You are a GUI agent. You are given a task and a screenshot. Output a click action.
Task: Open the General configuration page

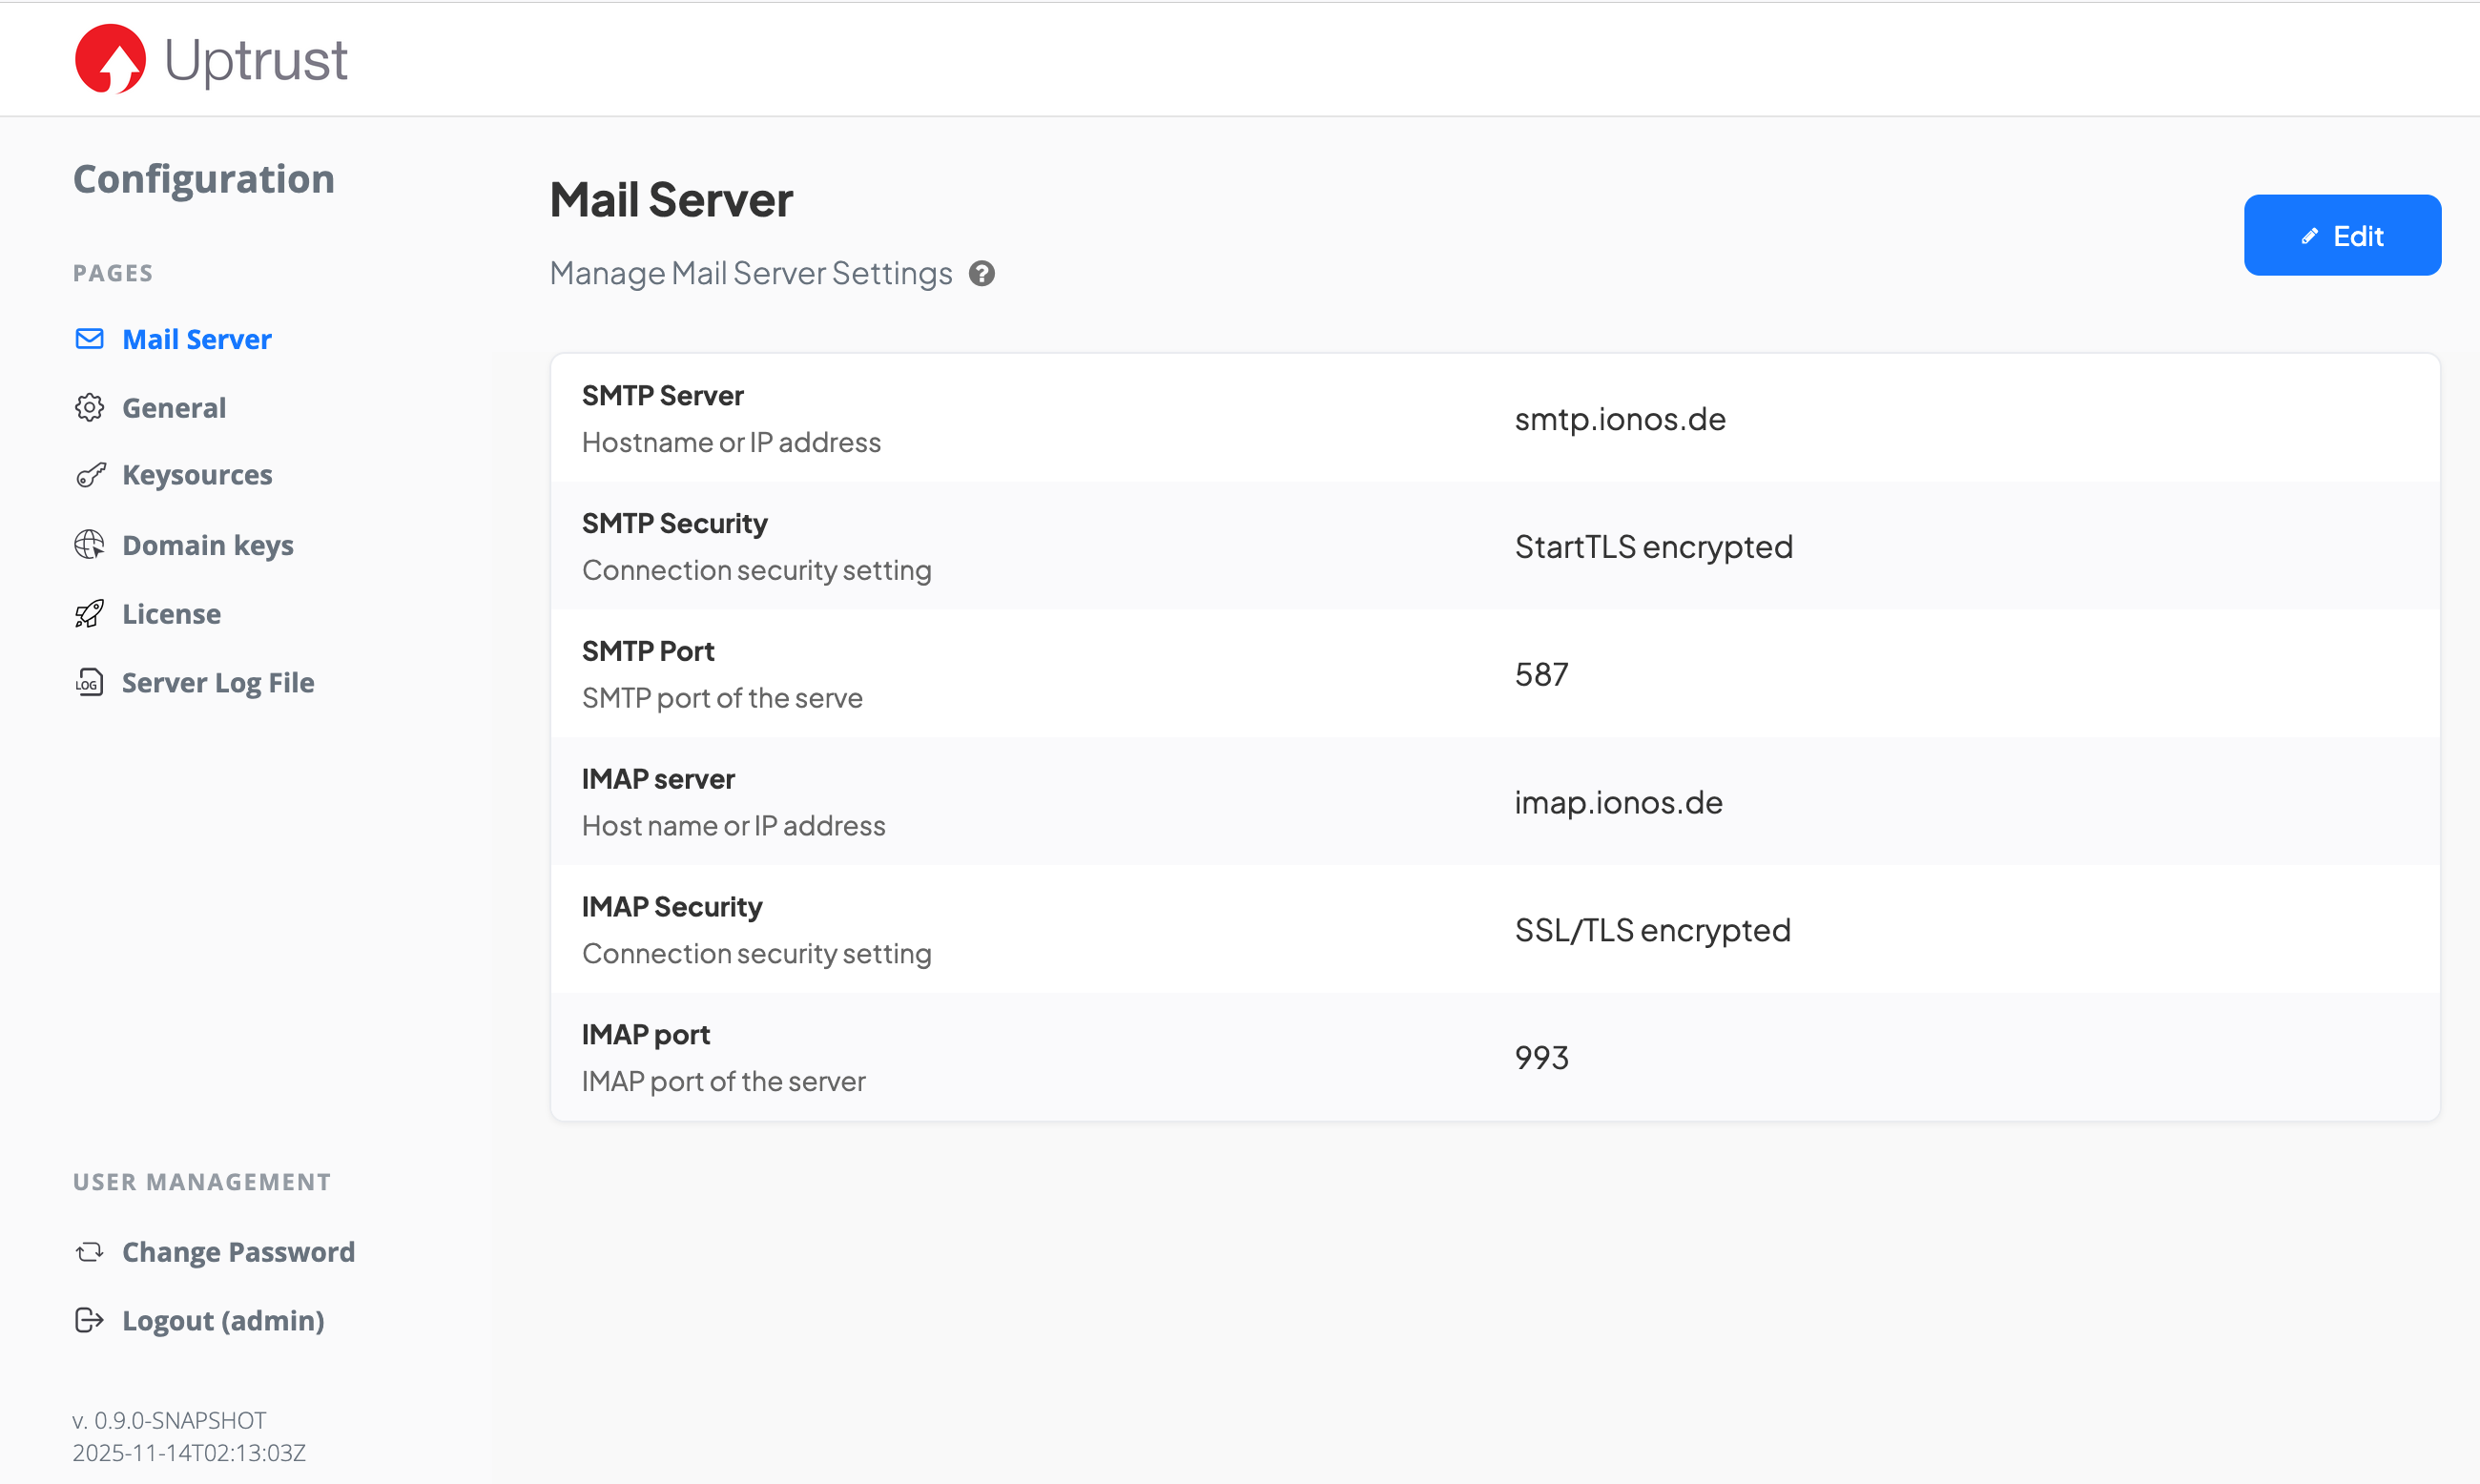click(x=174, y=408)
